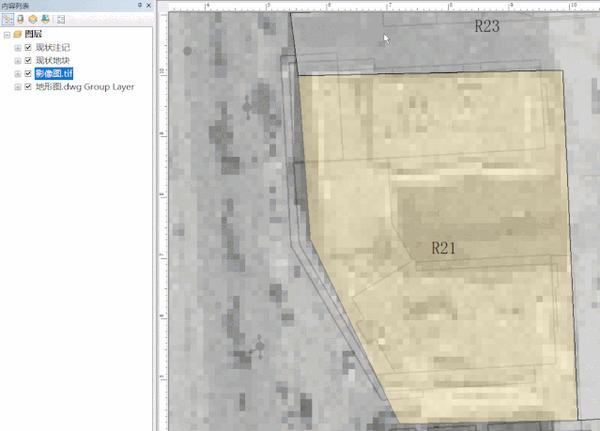Click the horizontal ruler above the map
Viewport: 600px width, 431px height.
[384, 6]
